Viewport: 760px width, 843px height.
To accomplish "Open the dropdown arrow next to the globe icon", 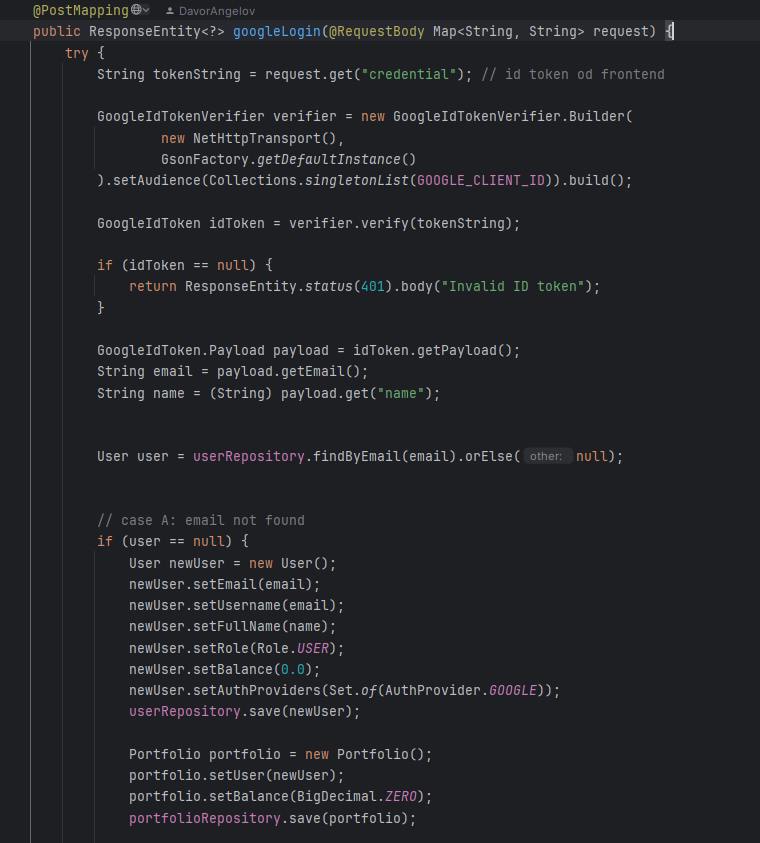I will point(147,10).
